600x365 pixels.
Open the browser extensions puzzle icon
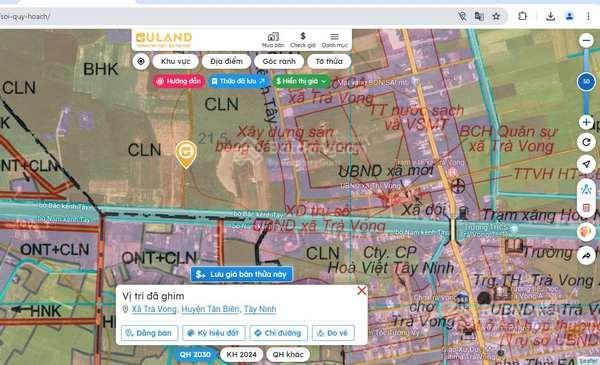pyautogui.click(x=522, y=16)
